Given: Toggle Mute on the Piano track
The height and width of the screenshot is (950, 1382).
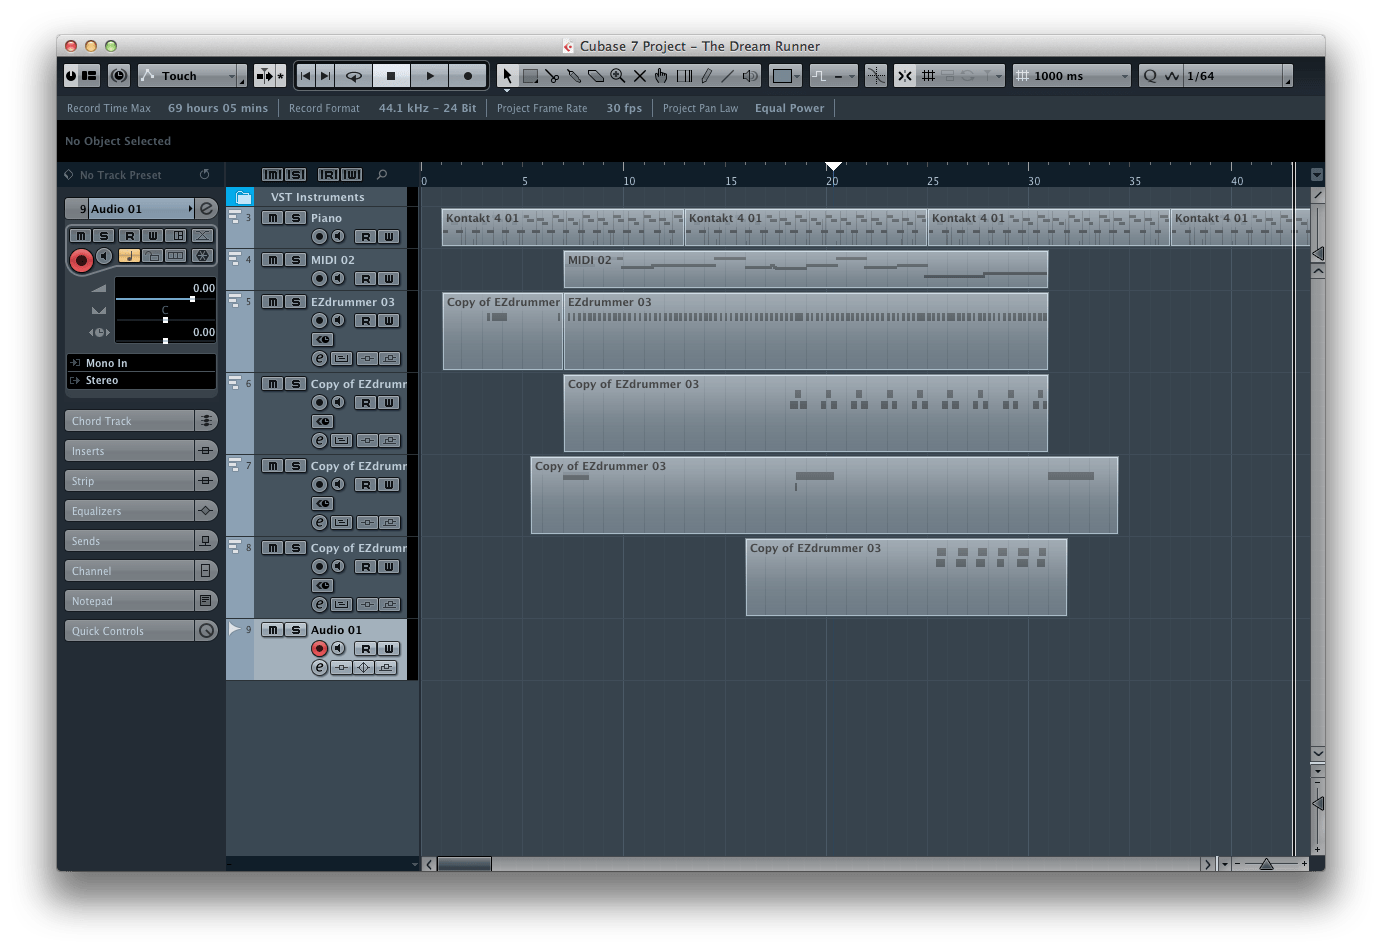Looking at the screenshot, I should coord(272,218).
